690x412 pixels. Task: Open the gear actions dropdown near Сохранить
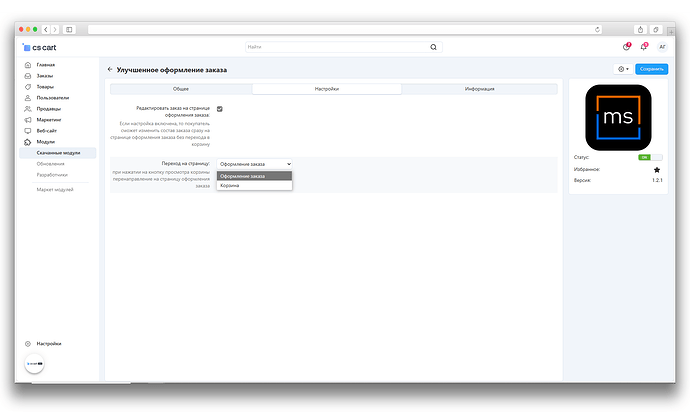(623, 69)
